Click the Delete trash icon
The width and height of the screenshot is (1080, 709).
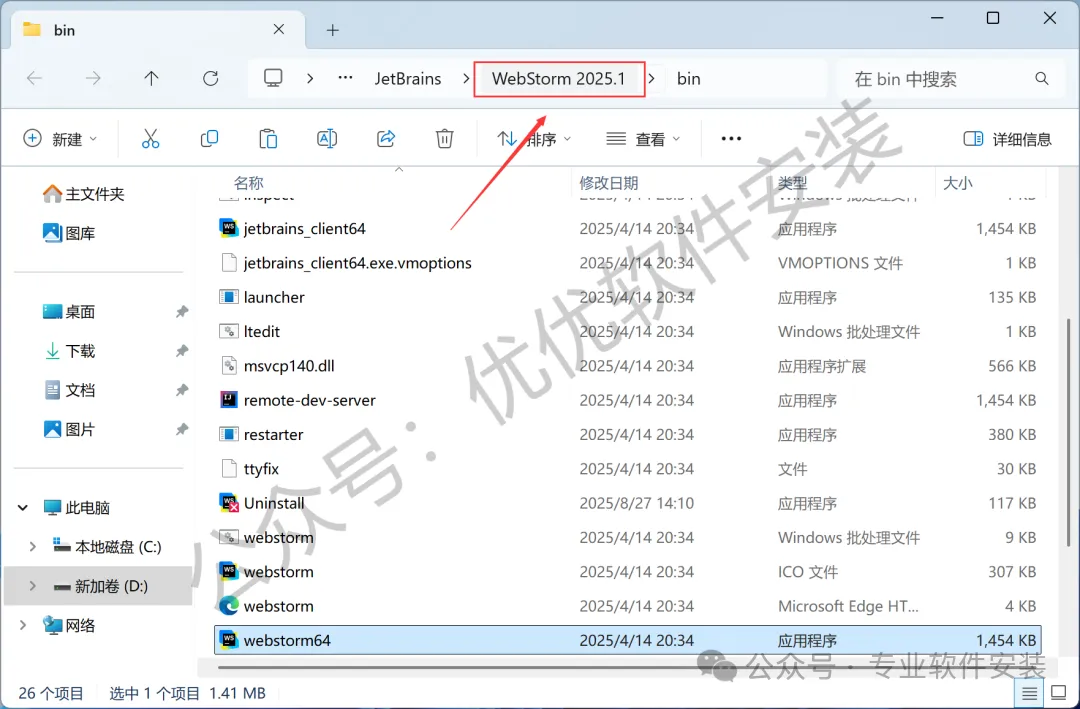click(444, 138)
